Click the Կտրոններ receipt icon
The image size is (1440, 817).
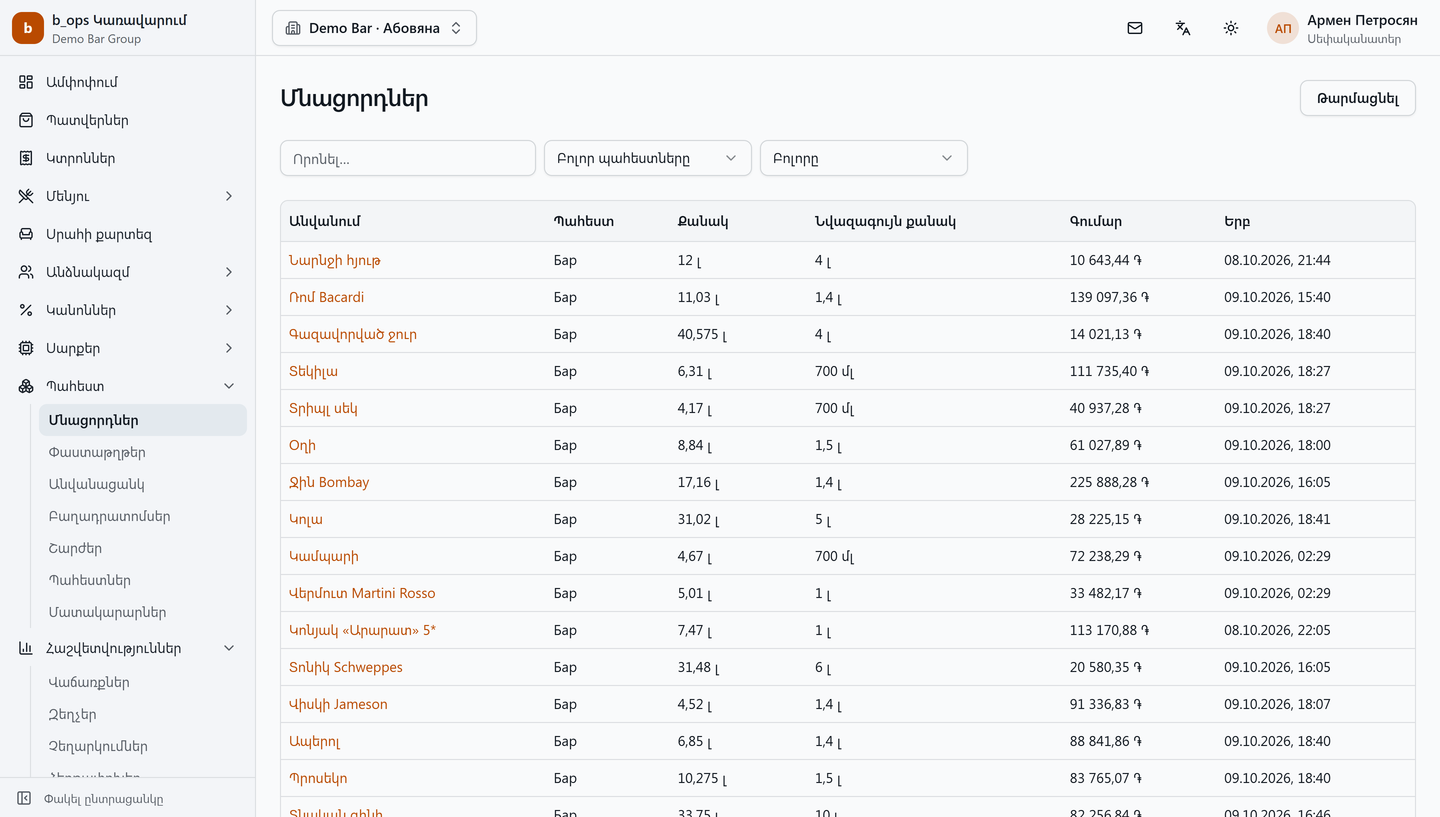pyautogui.click(x=26, y=158)
